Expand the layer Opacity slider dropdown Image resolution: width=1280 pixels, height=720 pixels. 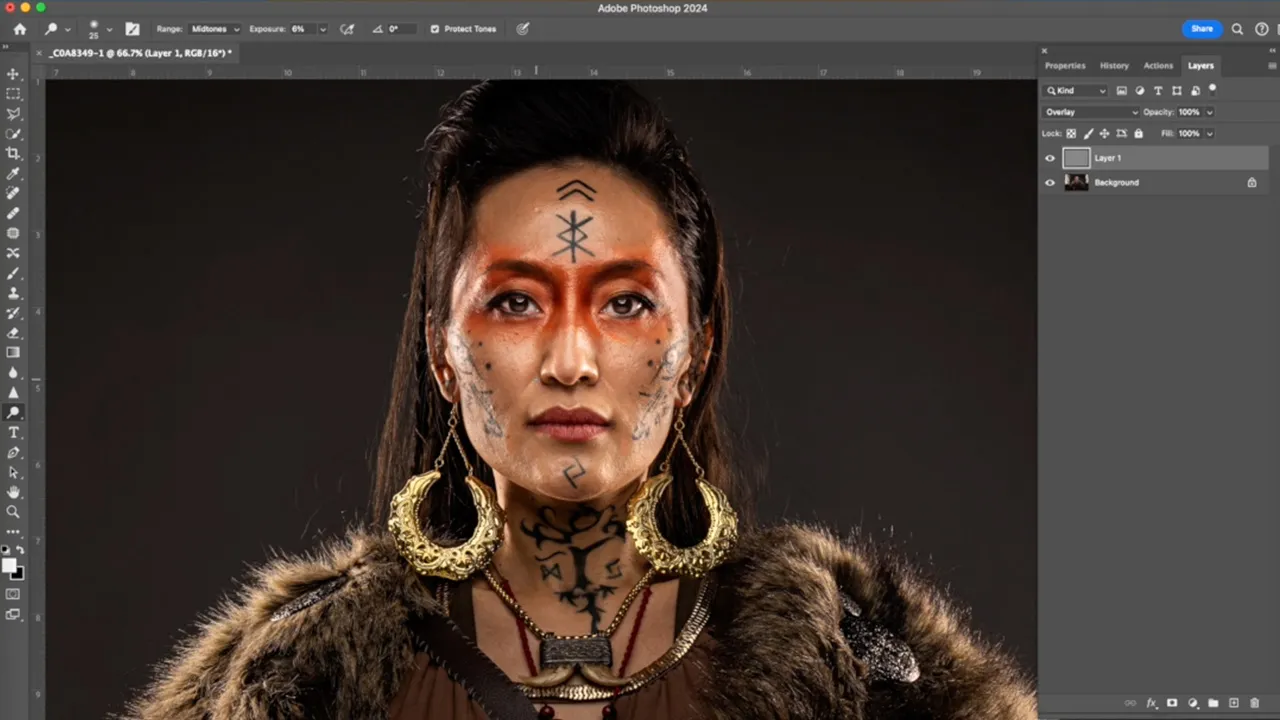1210,112
